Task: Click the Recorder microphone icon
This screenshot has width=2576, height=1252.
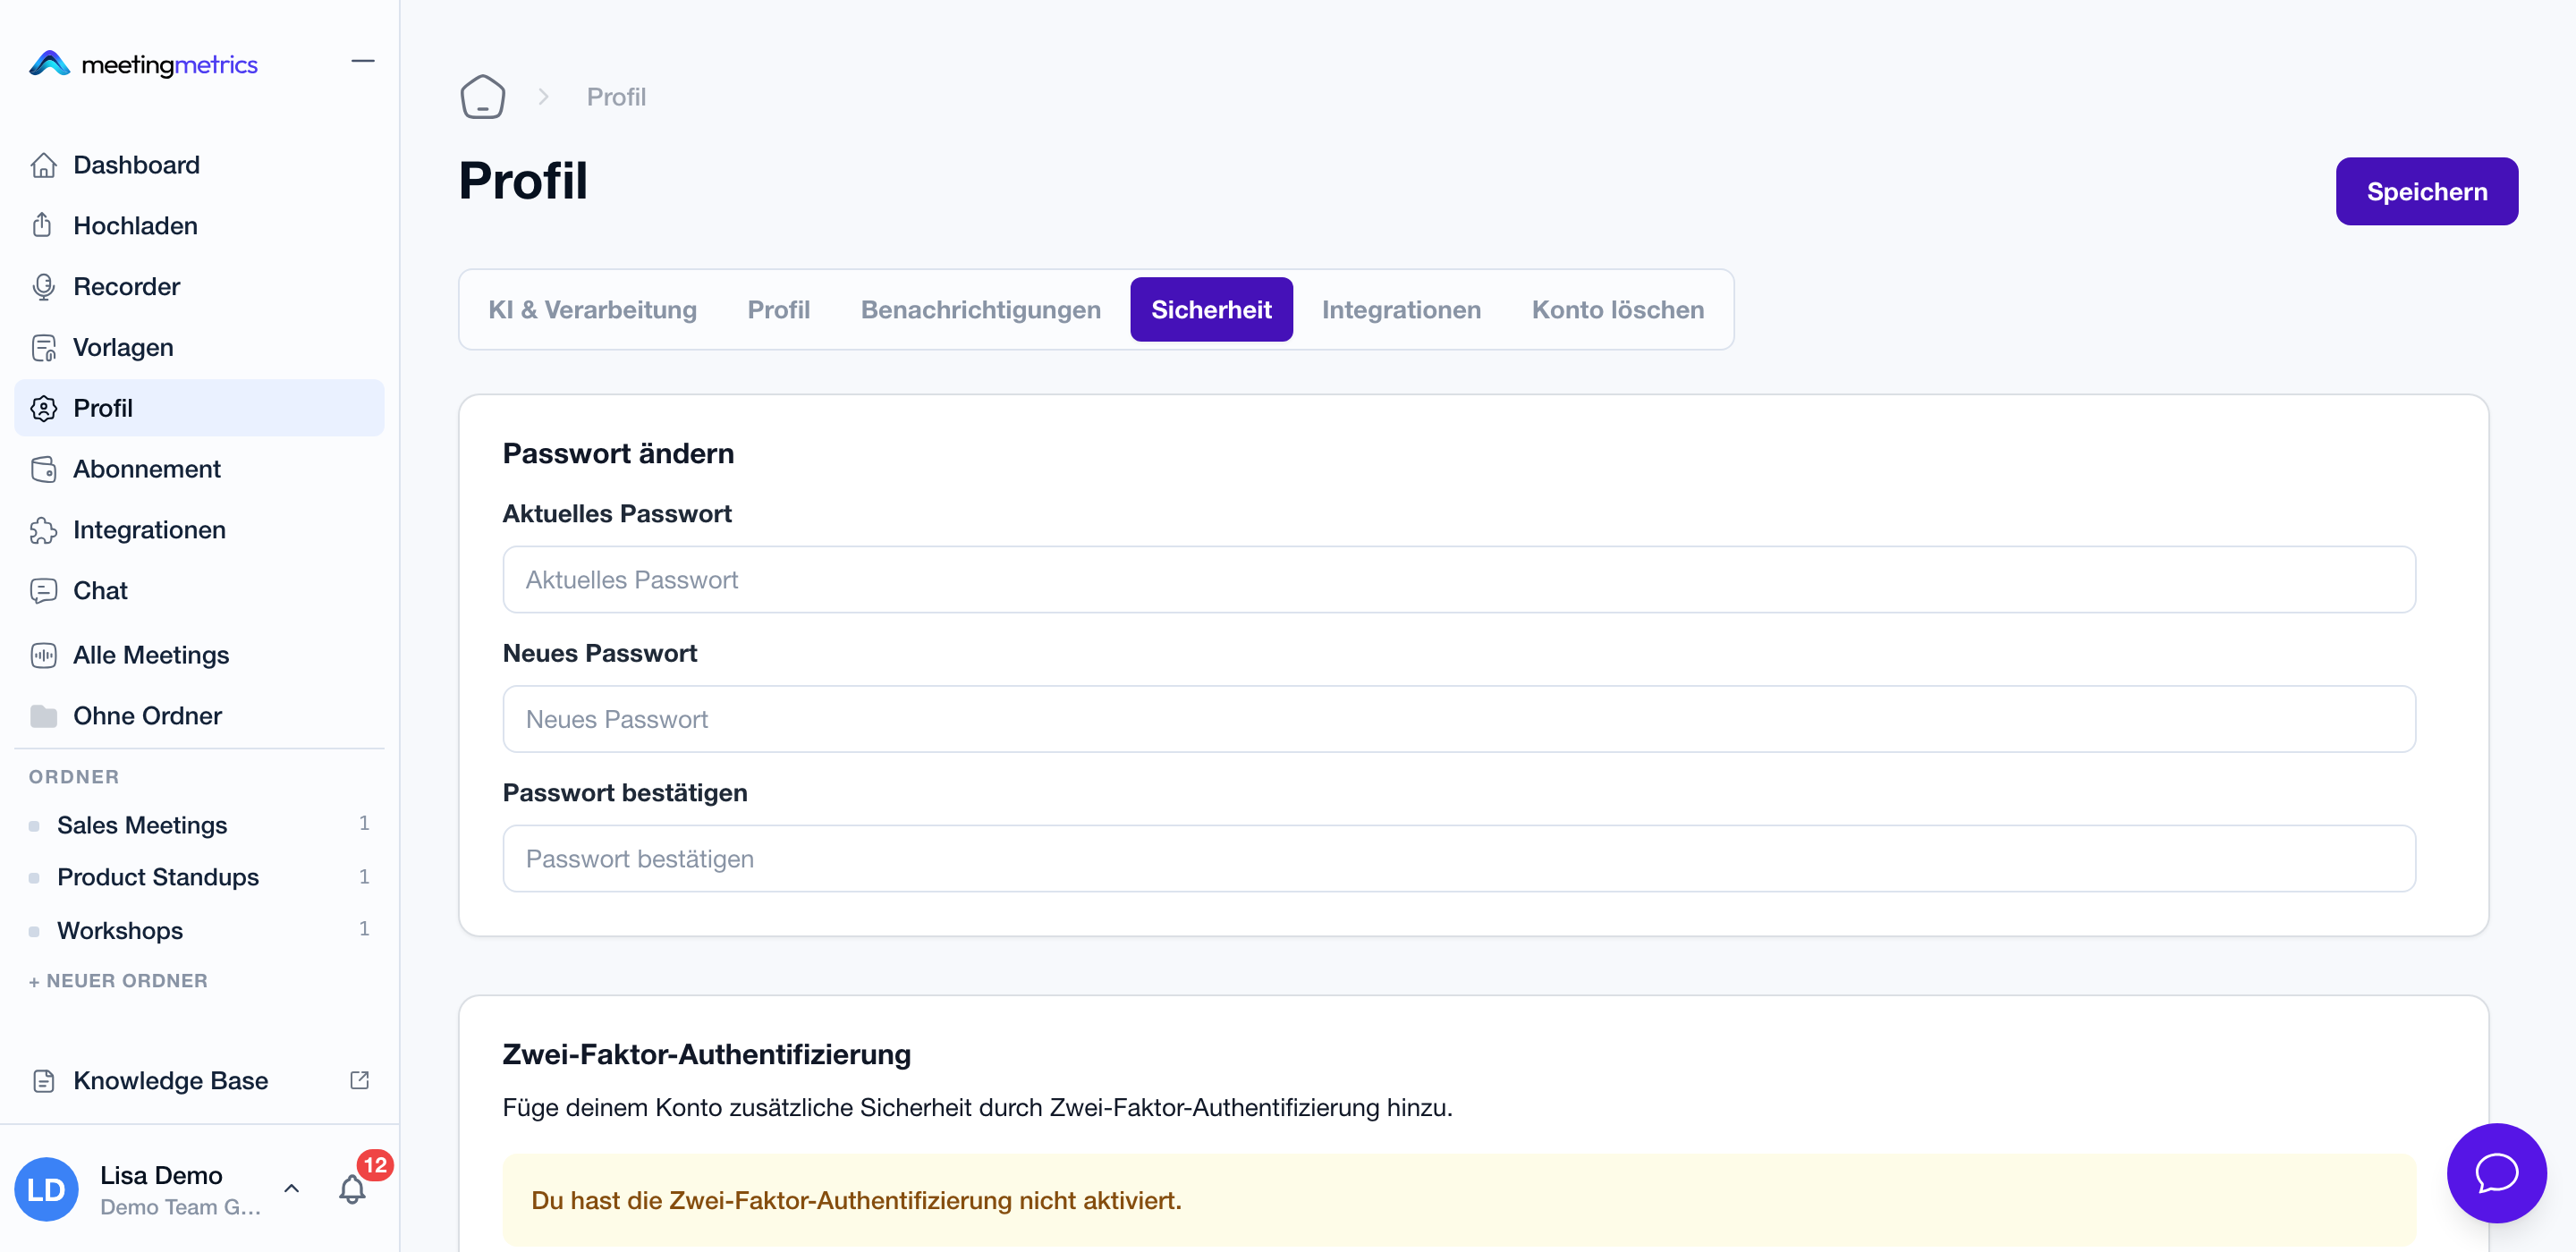Action: (43, 287)
